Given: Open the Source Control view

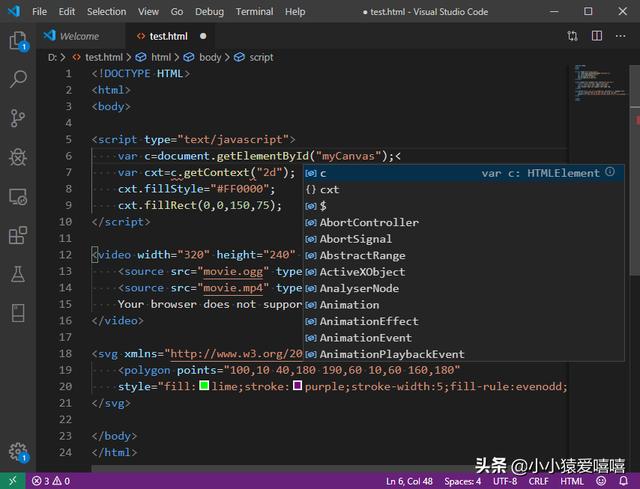Looking at the screenshot, I should pyautogui.click(x=18, y=118).
